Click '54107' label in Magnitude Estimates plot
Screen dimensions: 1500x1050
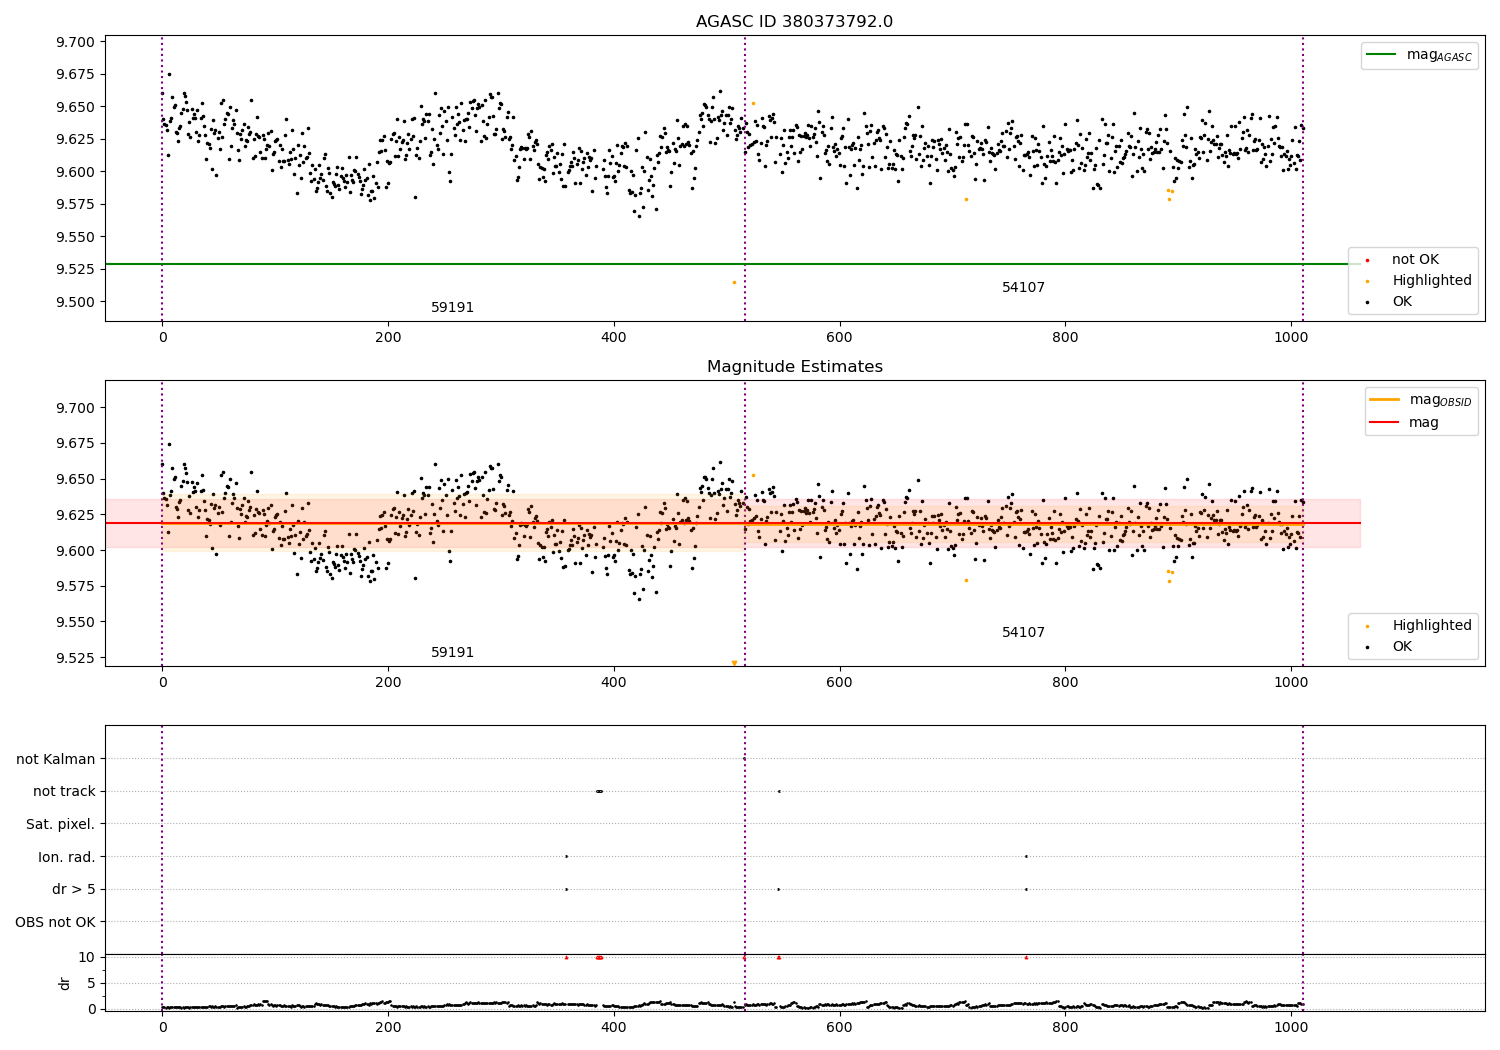(x=1023, y=633)
